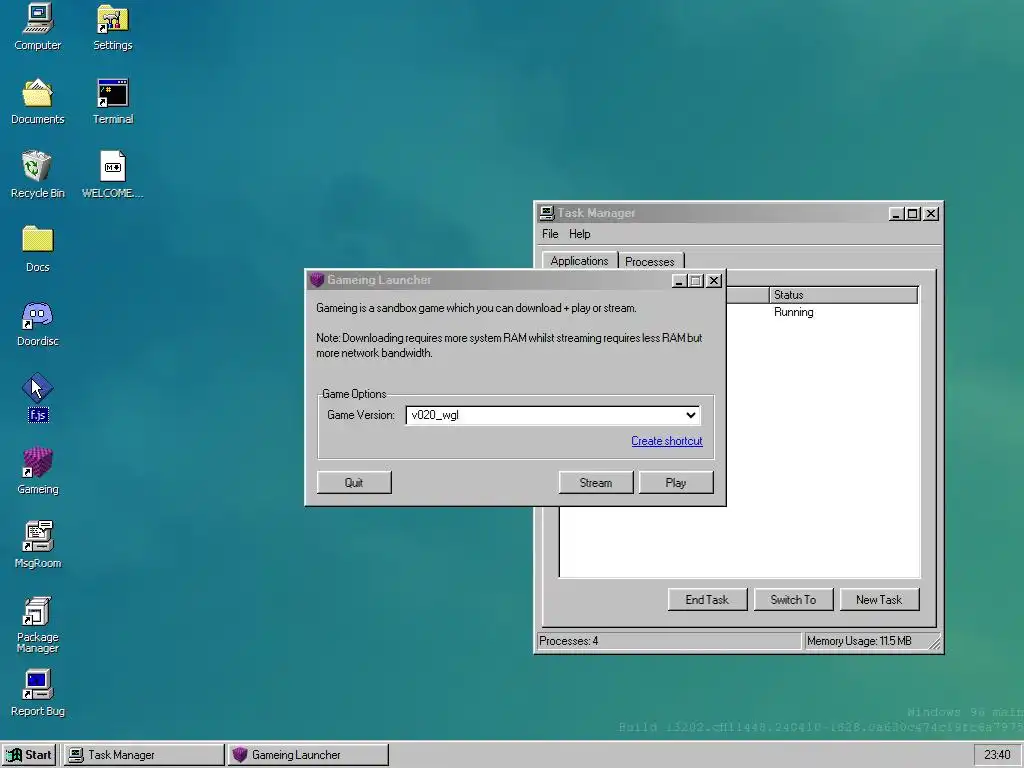This screenshot has width=1024, height=768.
Task: Launch the Doordisc desktop shortcut
Action: 37,323
